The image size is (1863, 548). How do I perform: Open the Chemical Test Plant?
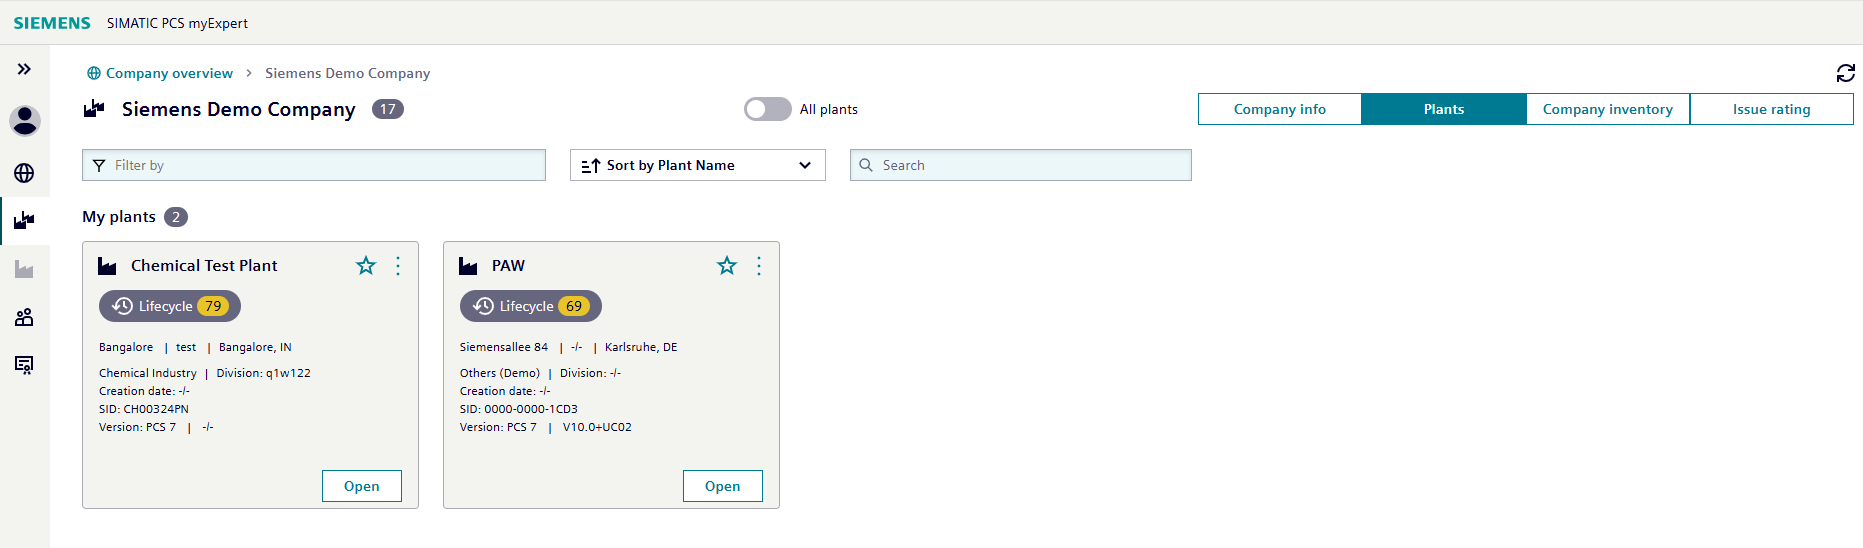pyautogui.click(x=361, y=486)
